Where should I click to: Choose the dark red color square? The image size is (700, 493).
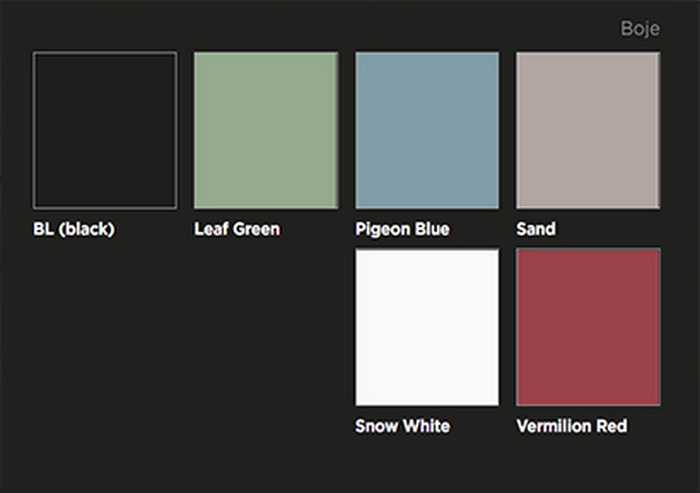coord(588,327)
